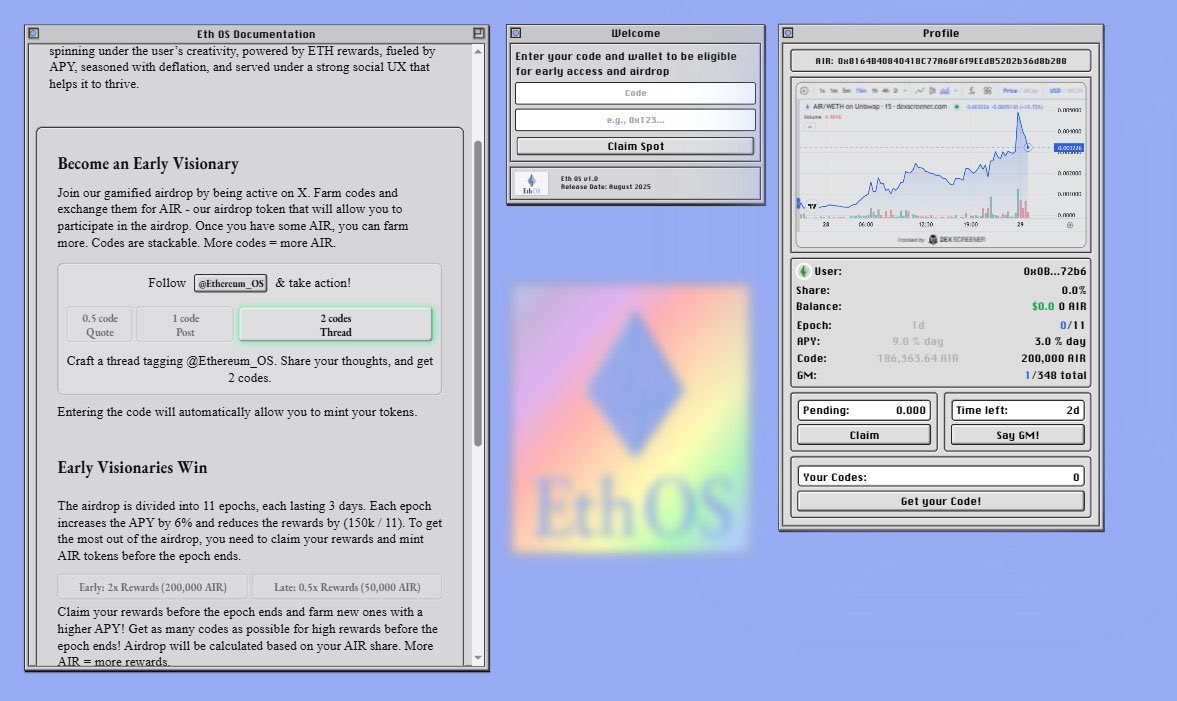Open the chart indicators icon

[x=971, y=91]
